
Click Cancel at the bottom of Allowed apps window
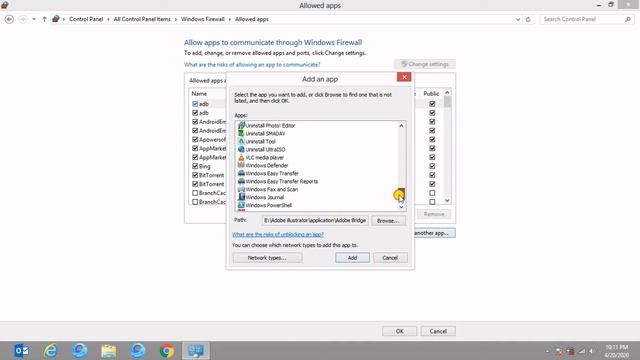[x=438, y=331]
